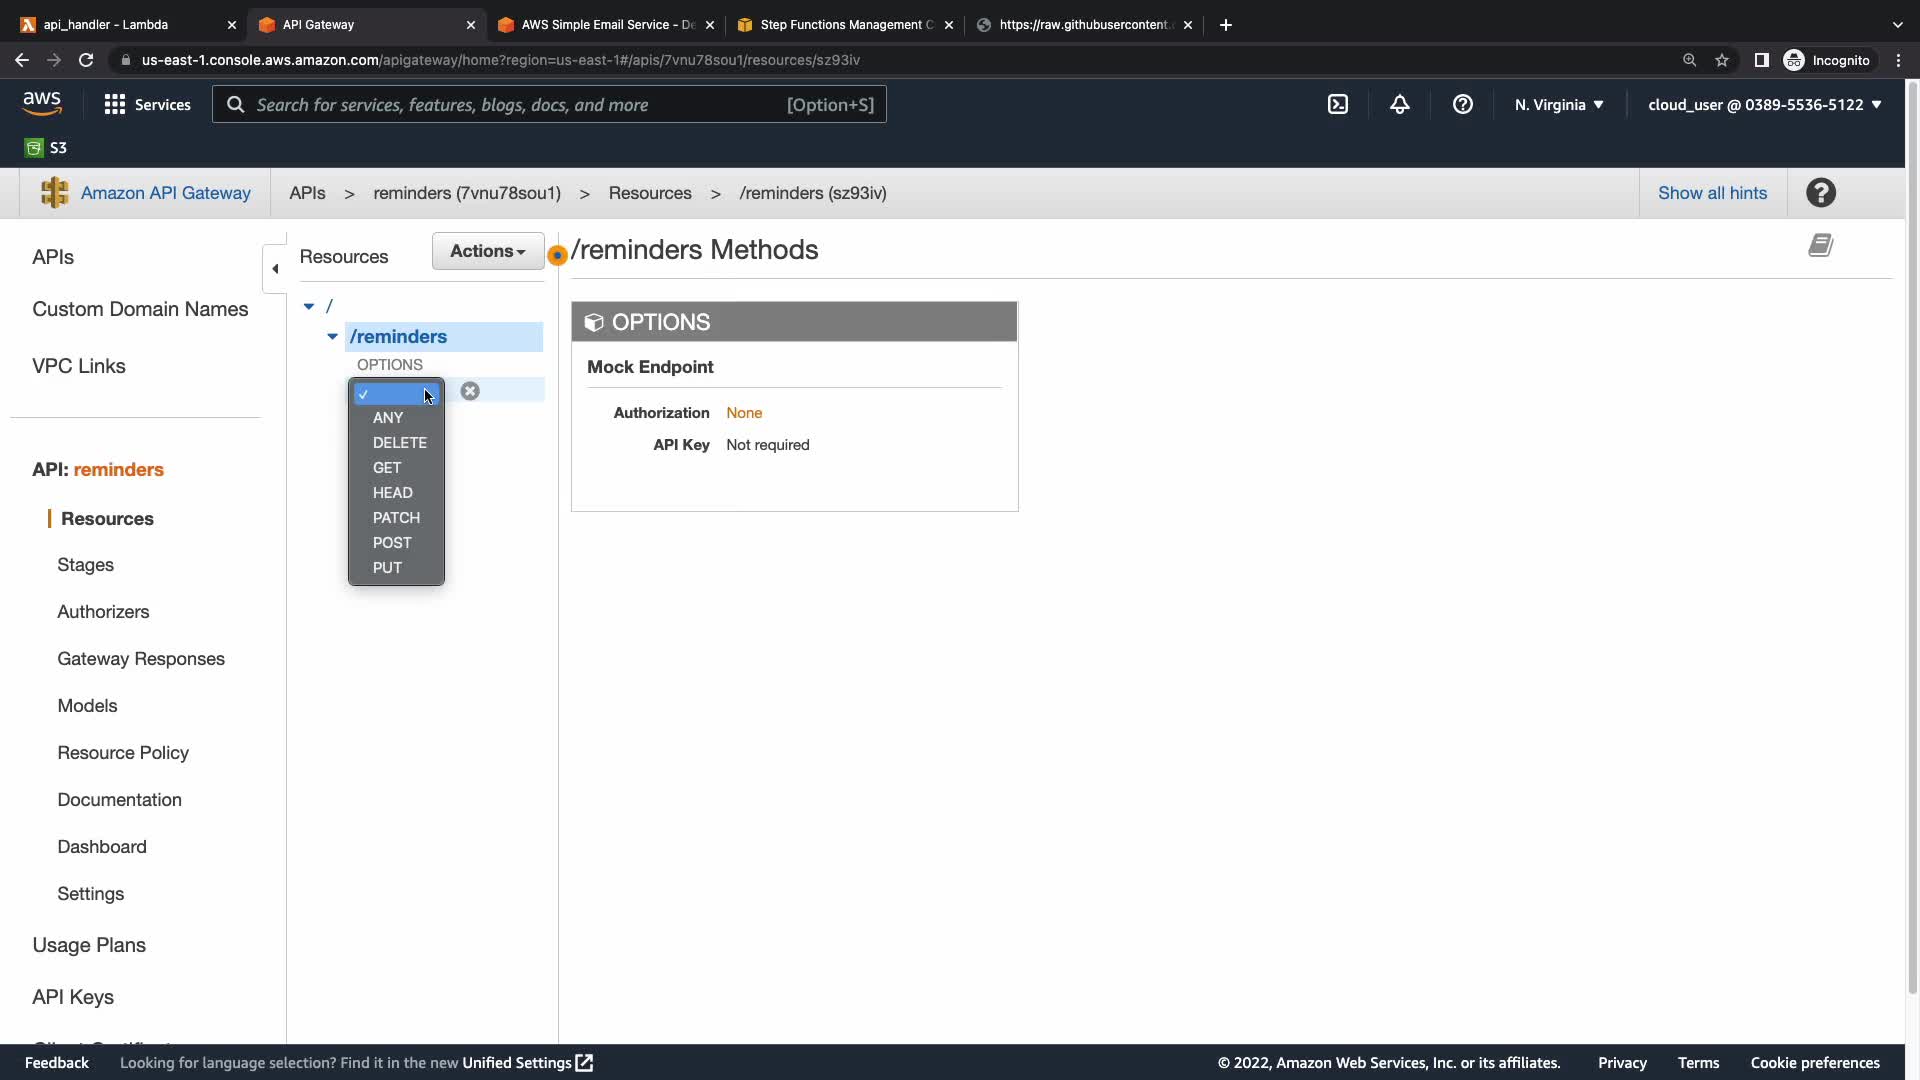Select GET in the method list
1920x1080 pixels.
click(387, 468)
